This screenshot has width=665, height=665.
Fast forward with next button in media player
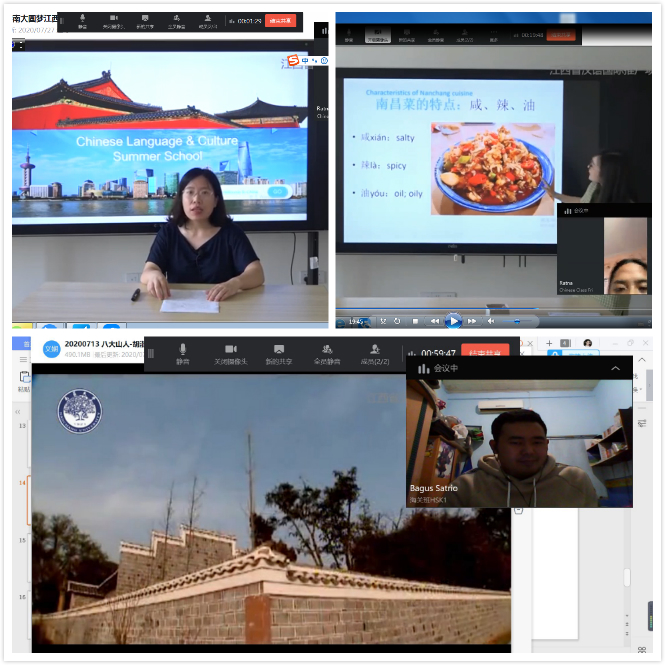click(472, 321)
